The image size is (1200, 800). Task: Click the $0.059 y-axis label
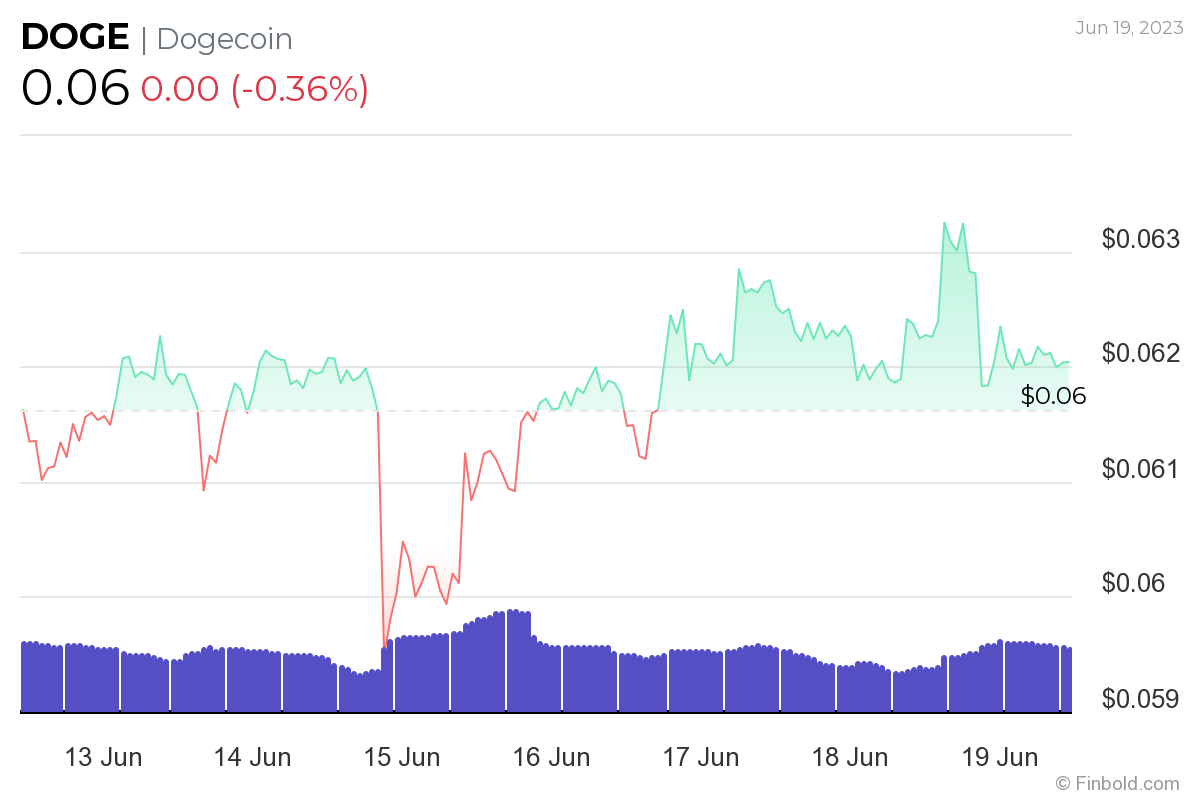(1141, 698)
